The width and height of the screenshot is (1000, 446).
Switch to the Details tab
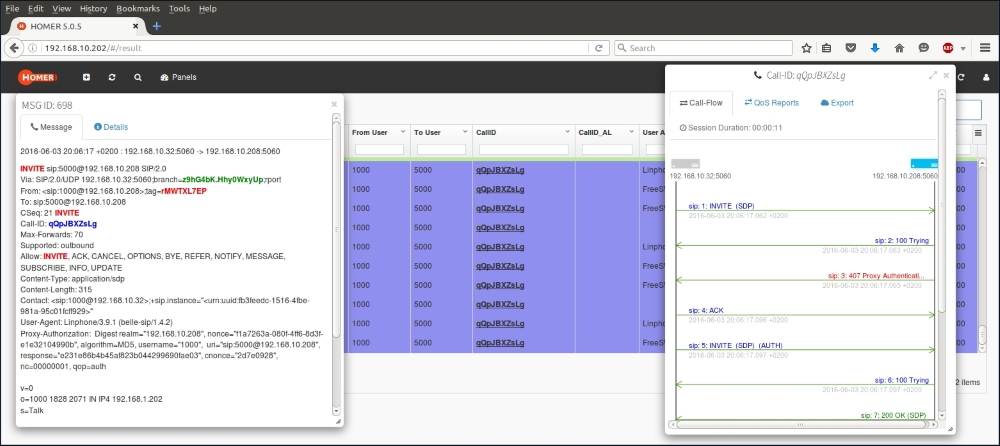click(111, 127)
